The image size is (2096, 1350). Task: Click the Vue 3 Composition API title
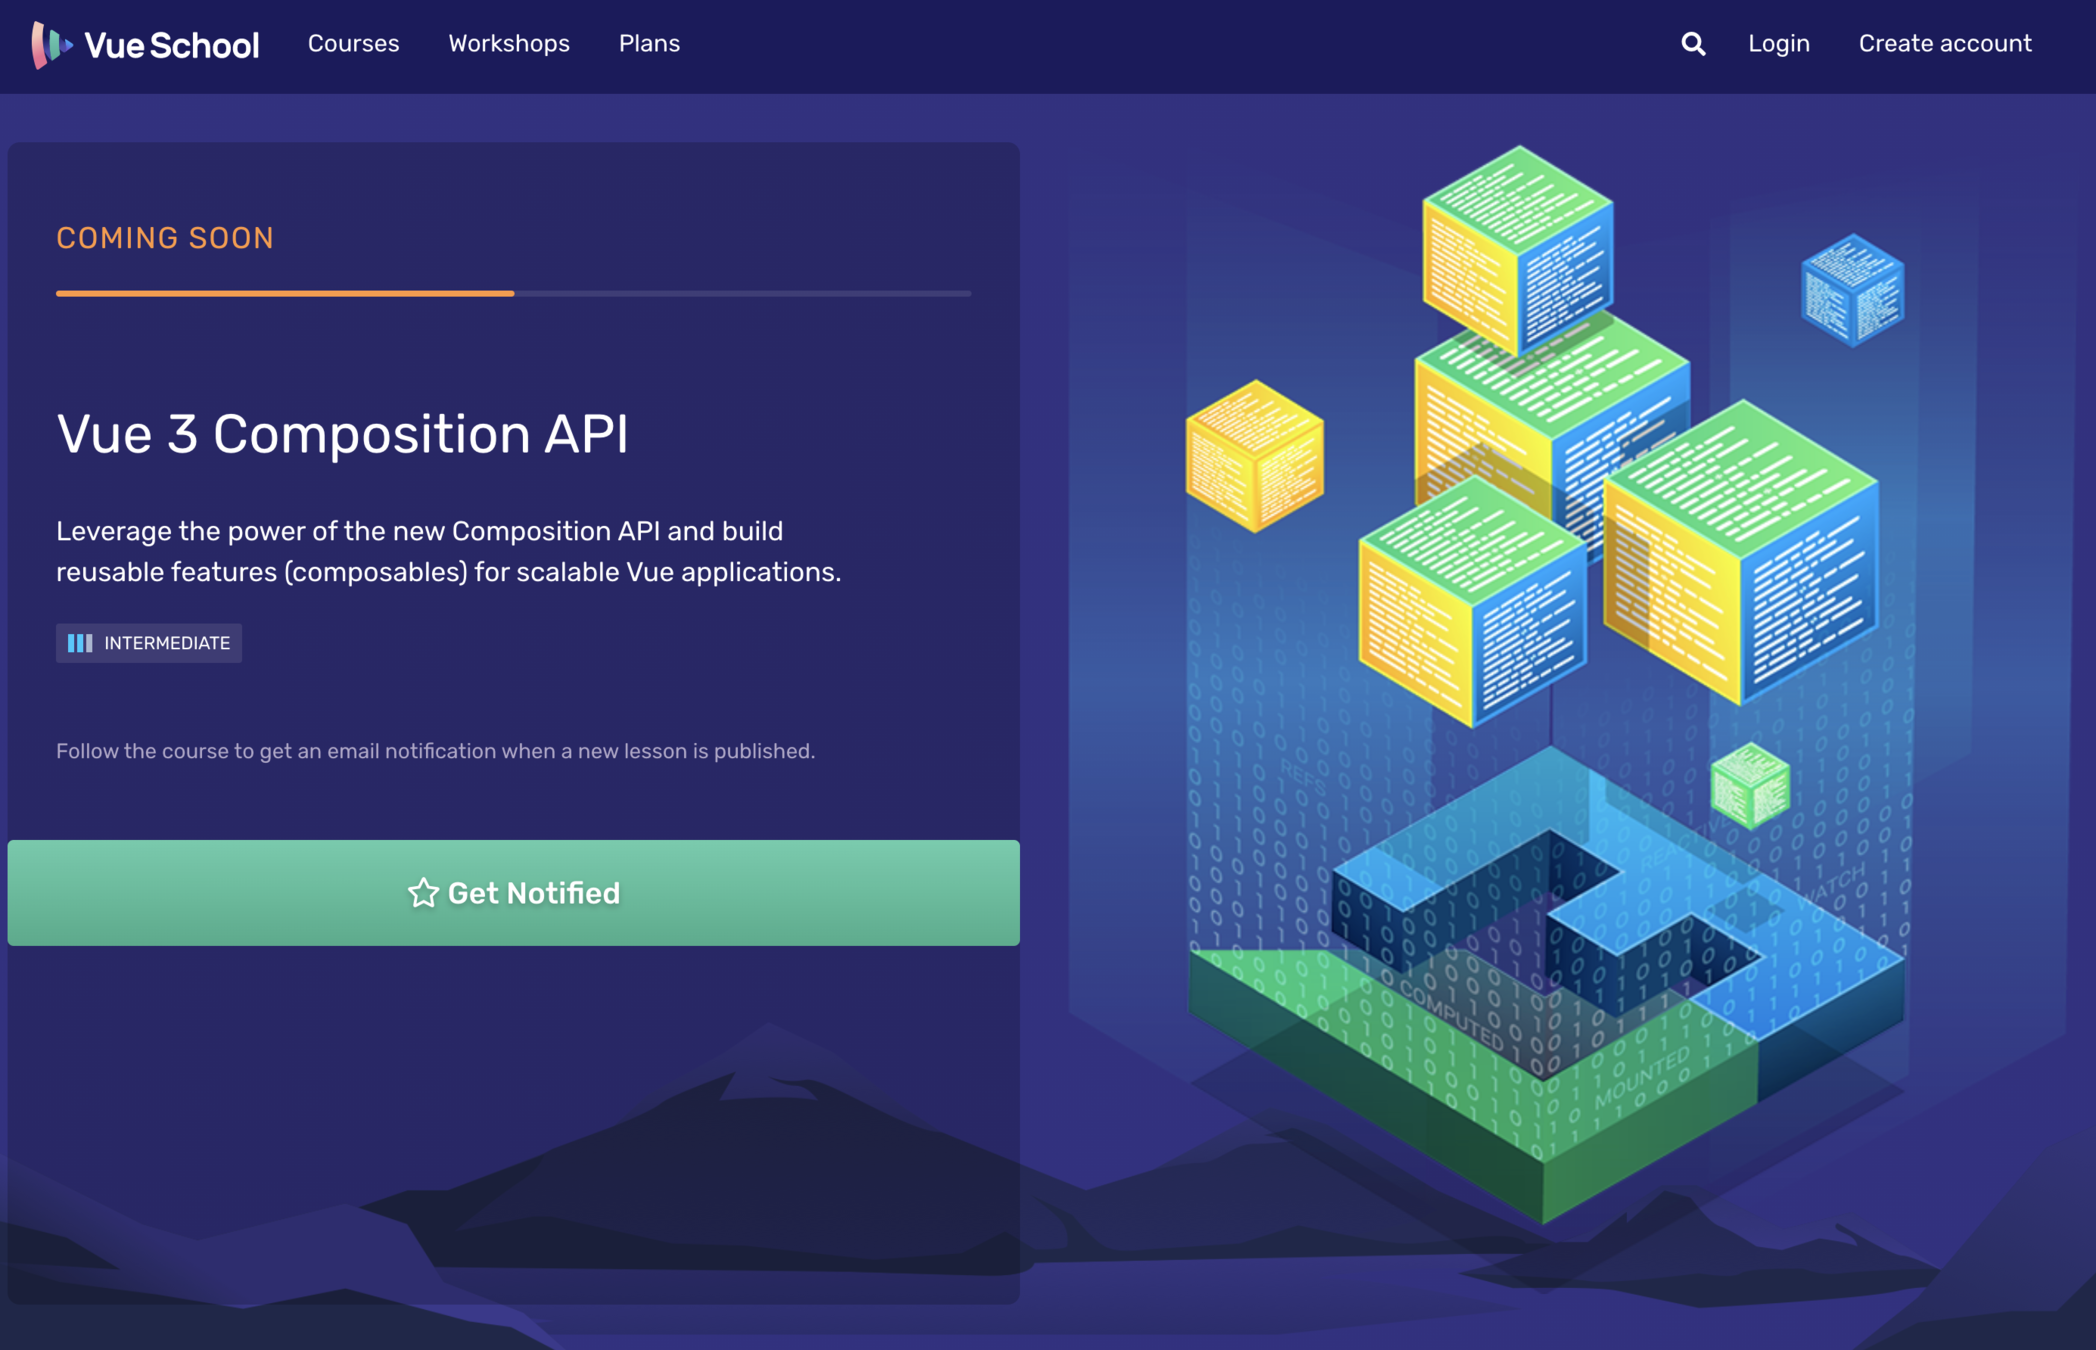point(342,434)
